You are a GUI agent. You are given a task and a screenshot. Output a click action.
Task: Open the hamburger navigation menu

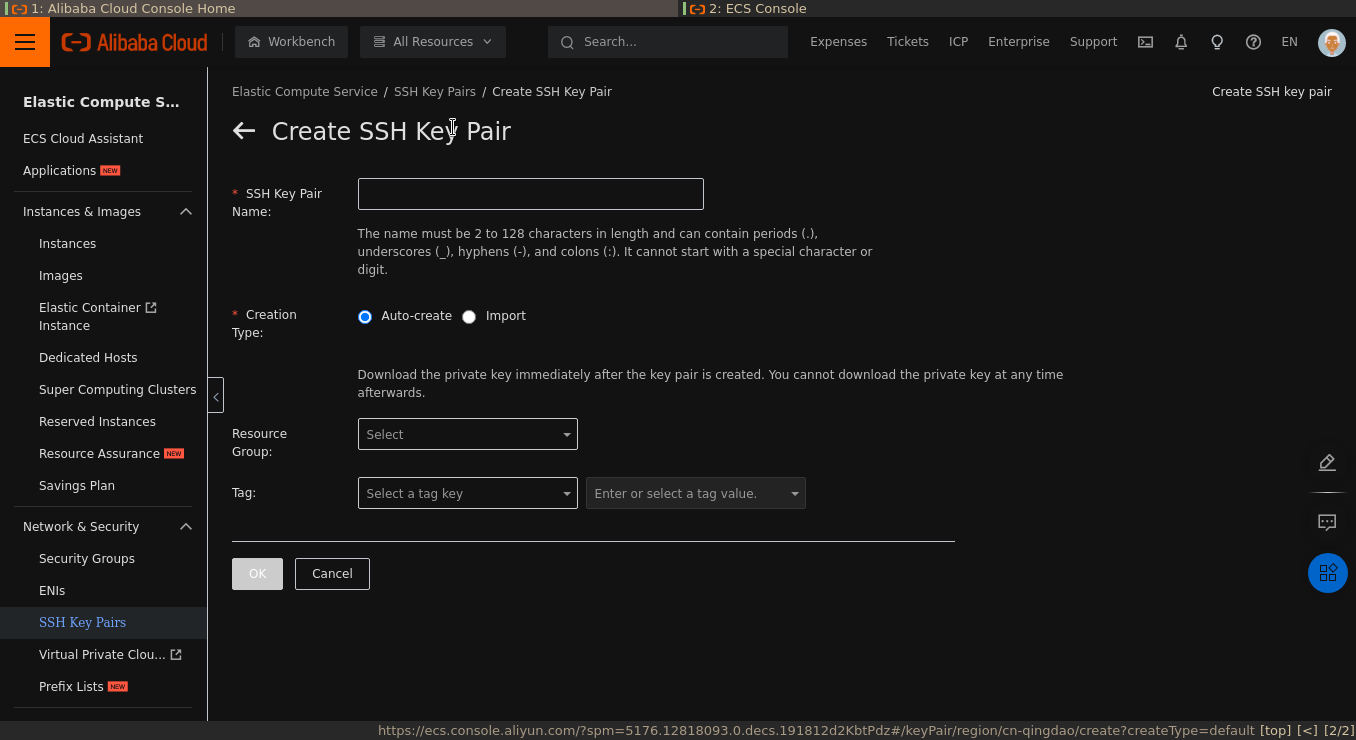coord(25,42)
